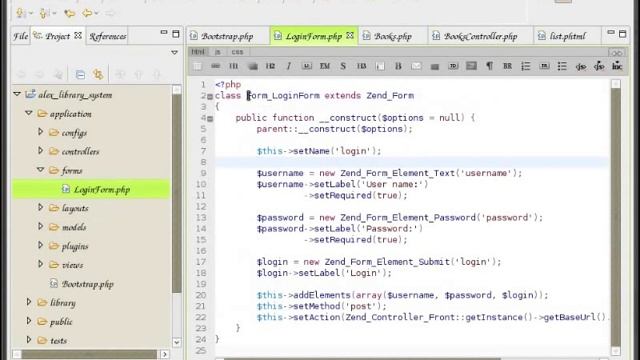This screenshot has height=360, width=640.
Task: Insert a BR line break
Action: [507, 66]
